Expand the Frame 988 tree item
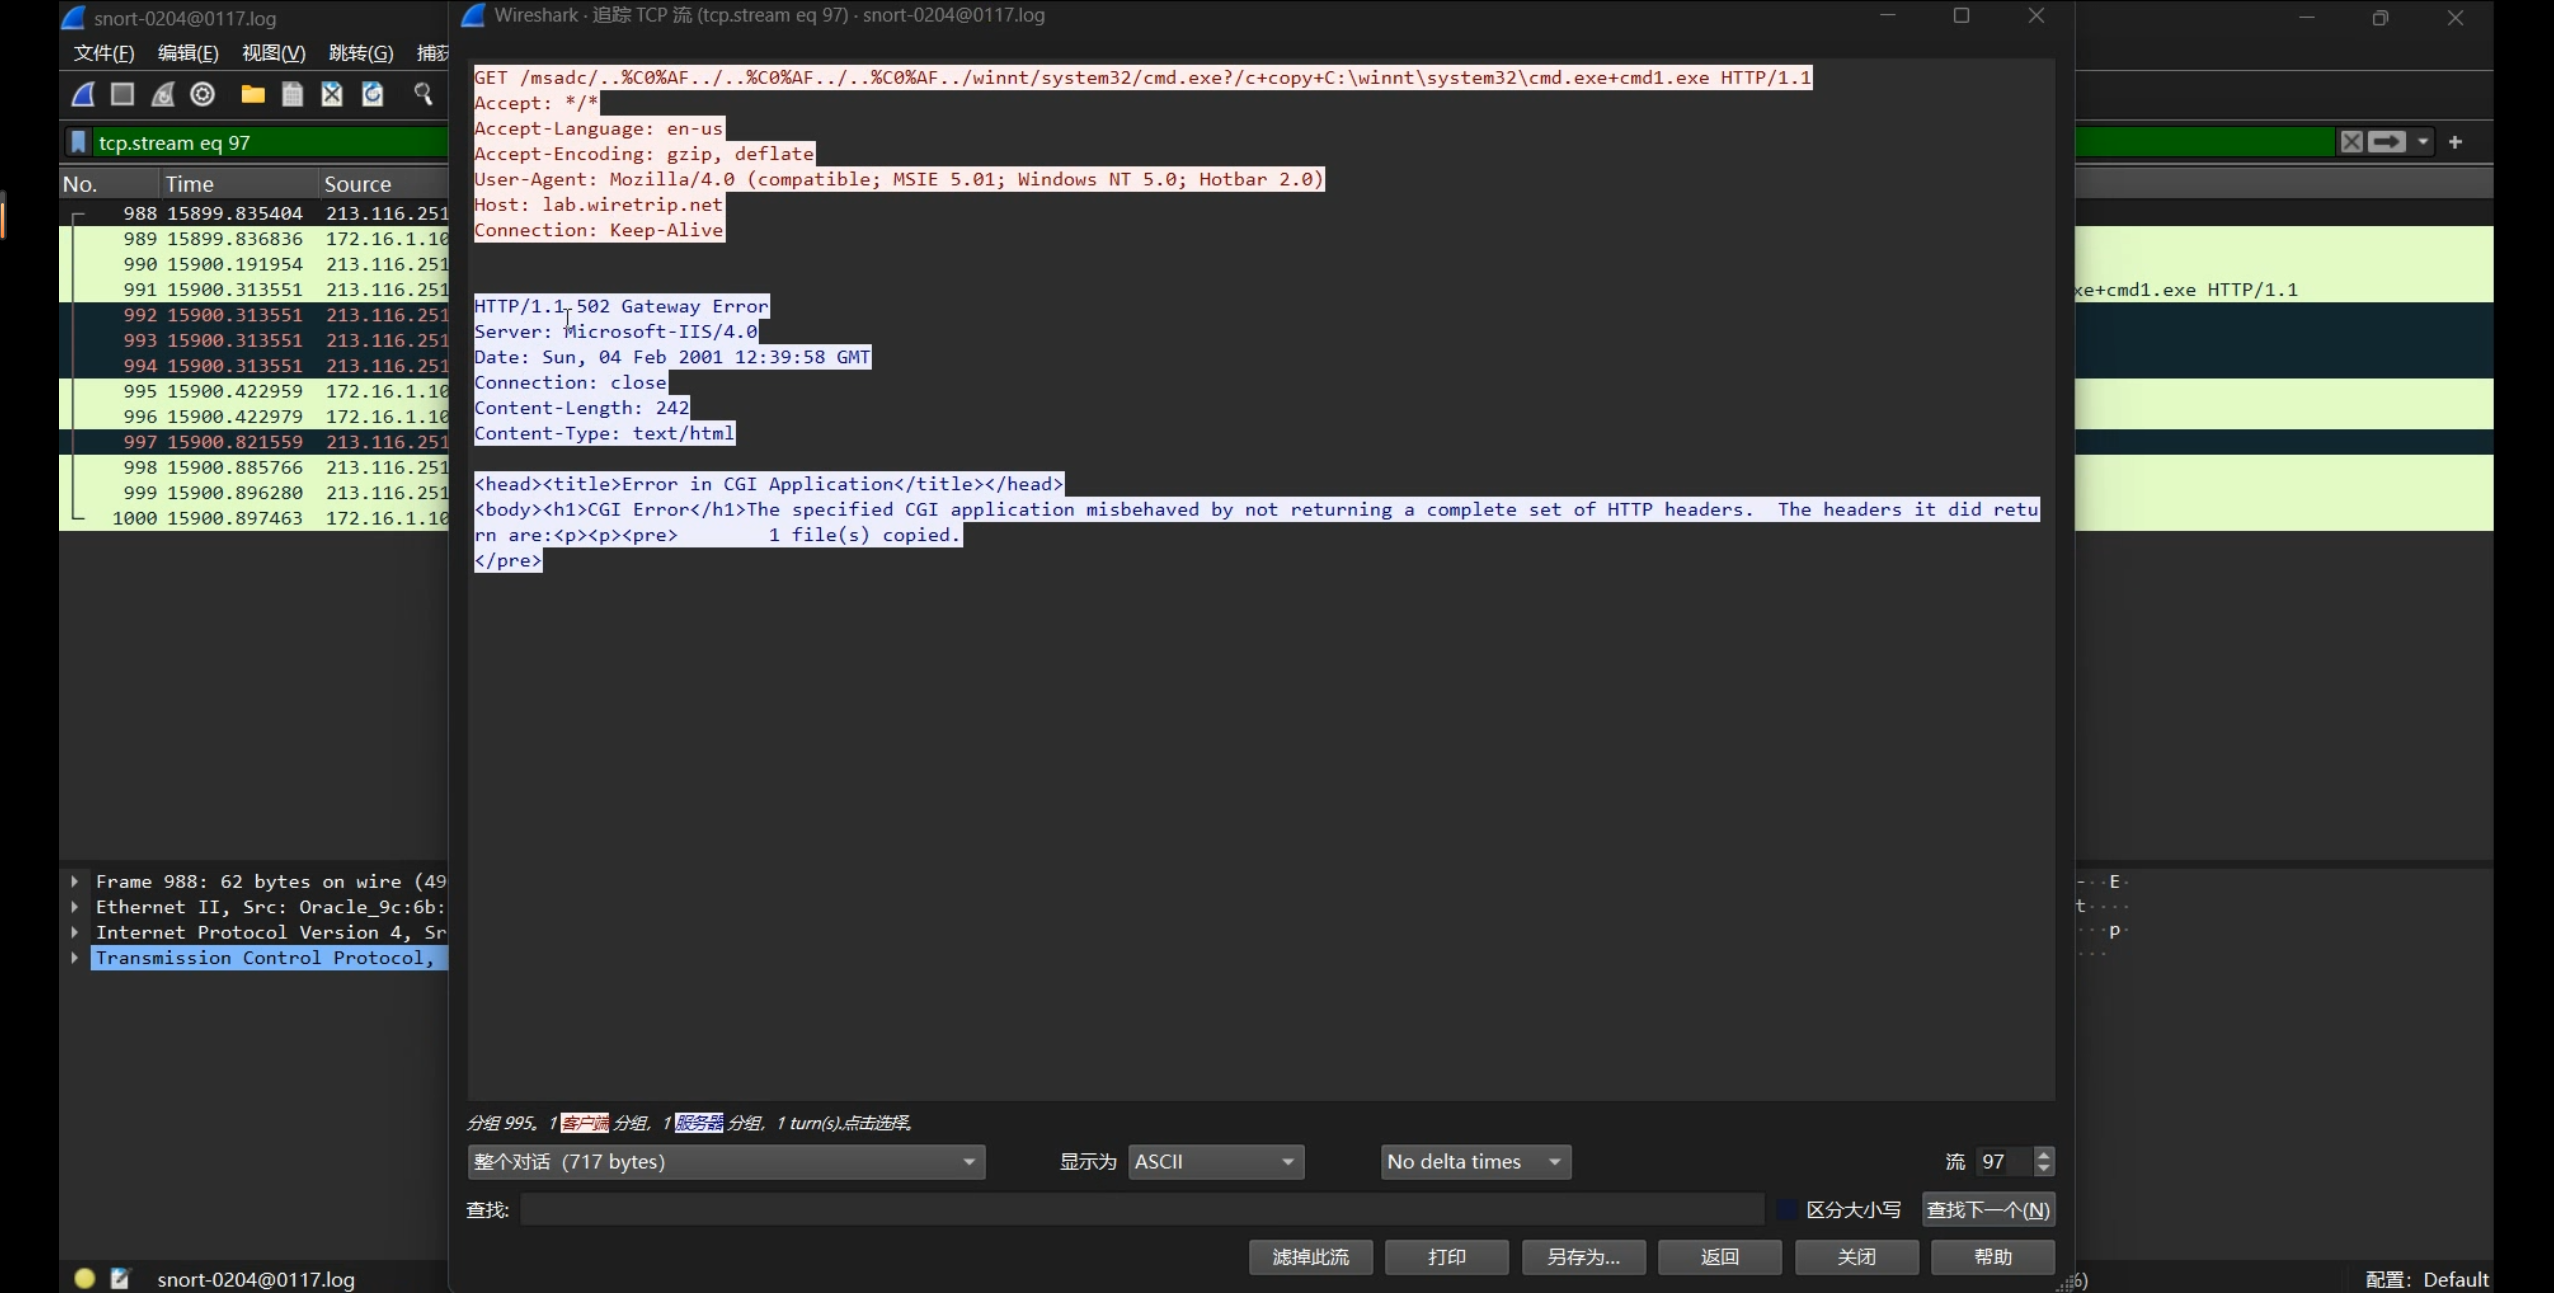 pyautogui.click(x=75, y=881)
